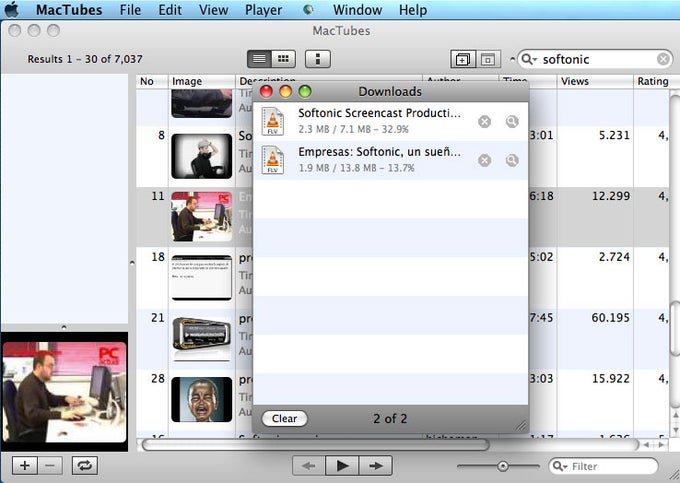This screenshot has width=680, height=483.
Task: Select thumbnail of video number 28
Action: click(202, 399)
